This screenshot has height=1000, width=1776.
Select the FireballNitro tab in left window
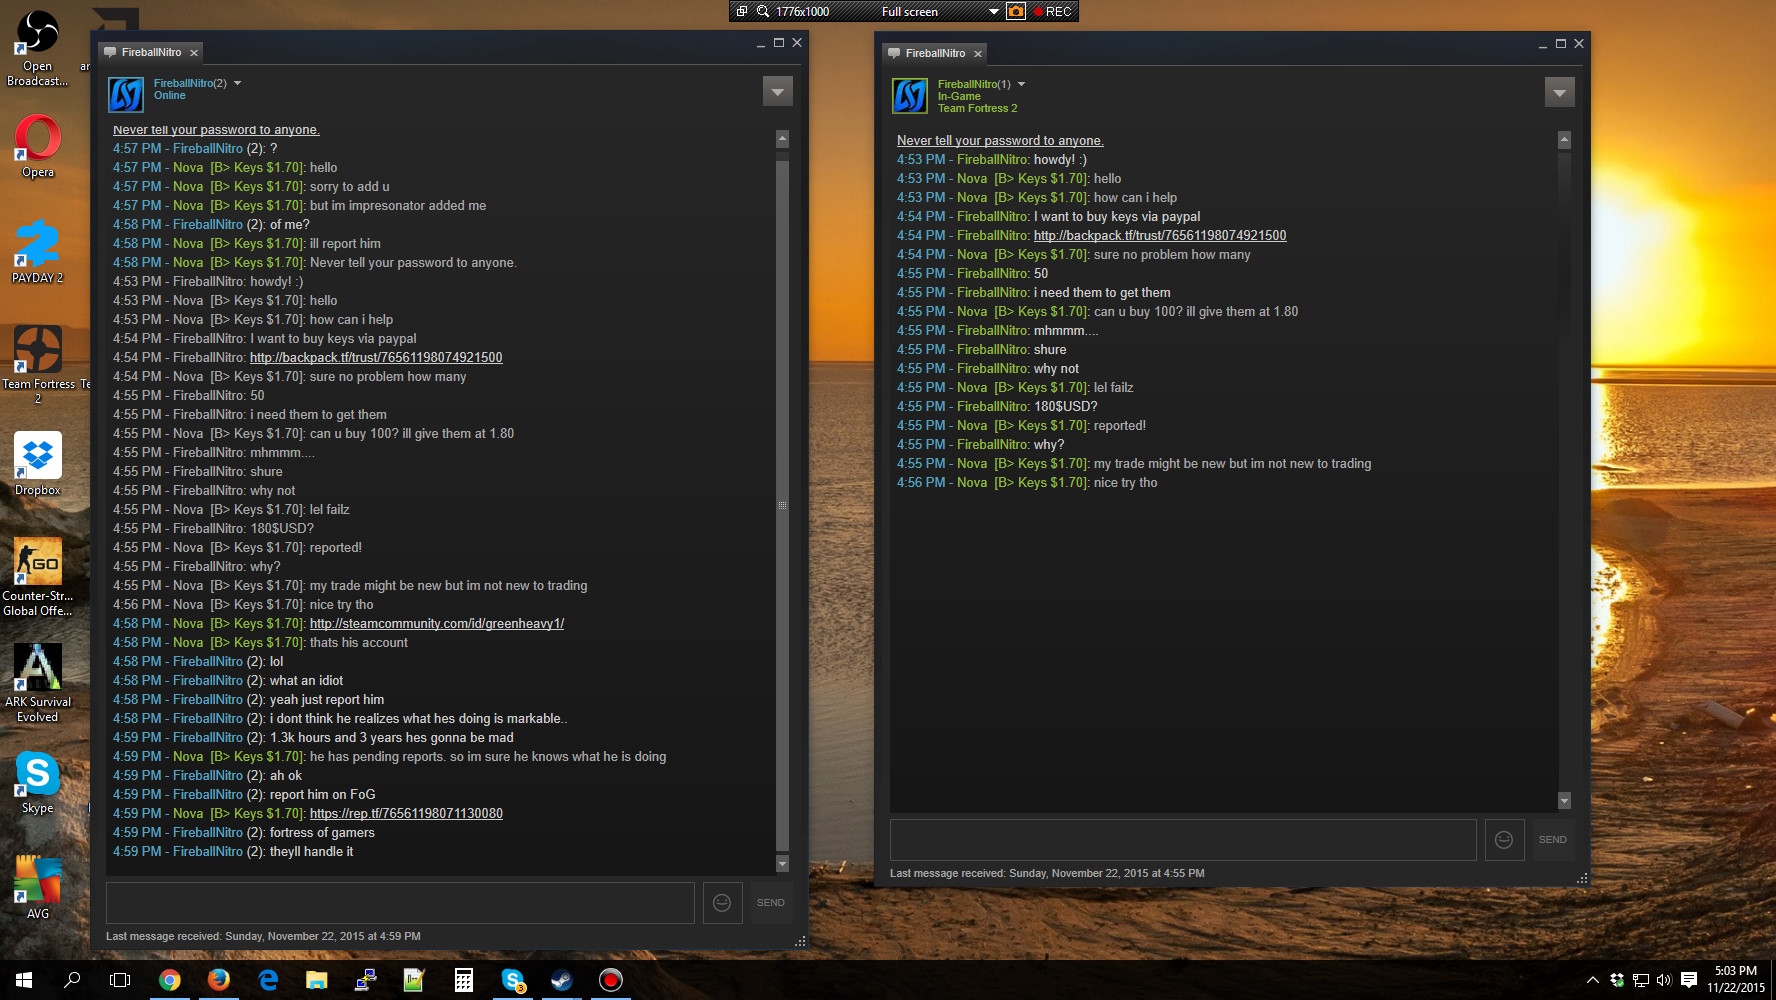click(150, 52)
